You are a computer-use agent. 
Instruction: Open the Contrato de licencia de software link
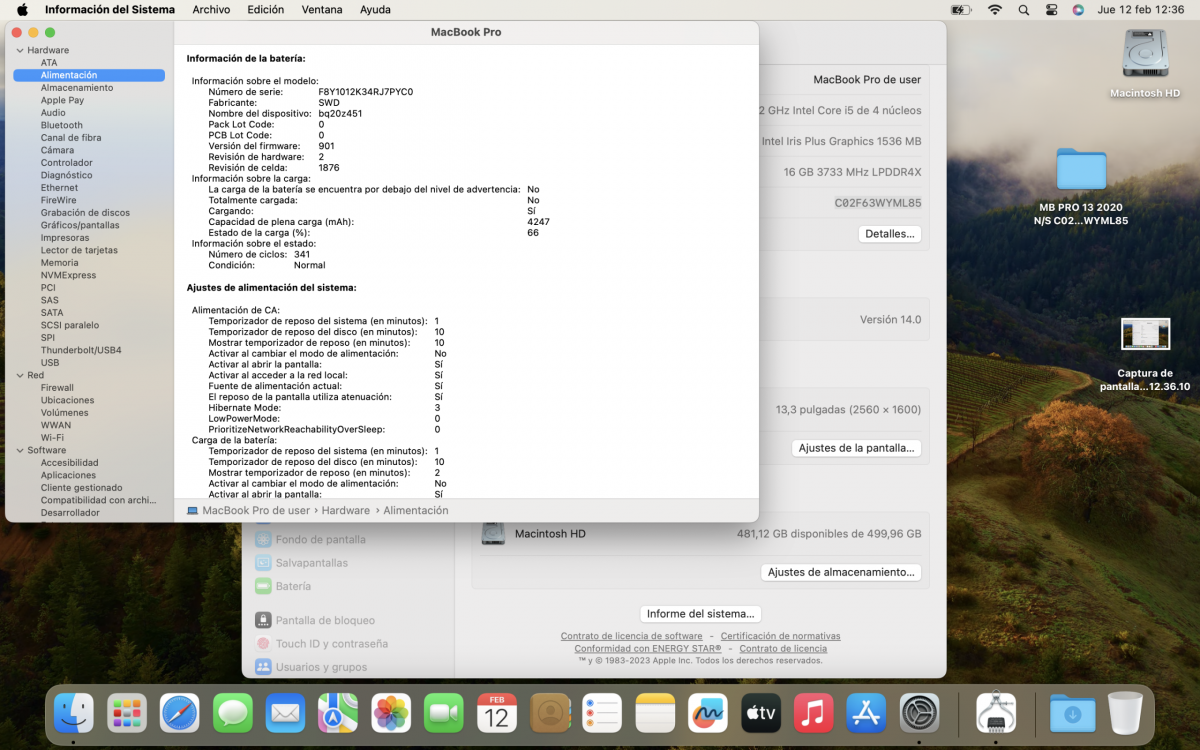[x=631, y=635]
